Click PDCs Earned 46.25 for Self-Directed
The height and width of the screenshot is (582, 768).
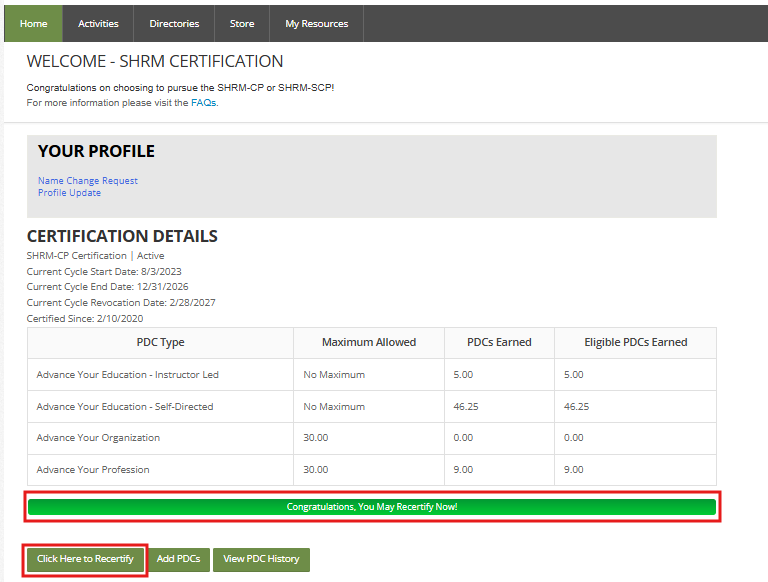click(x=466, y=406)
